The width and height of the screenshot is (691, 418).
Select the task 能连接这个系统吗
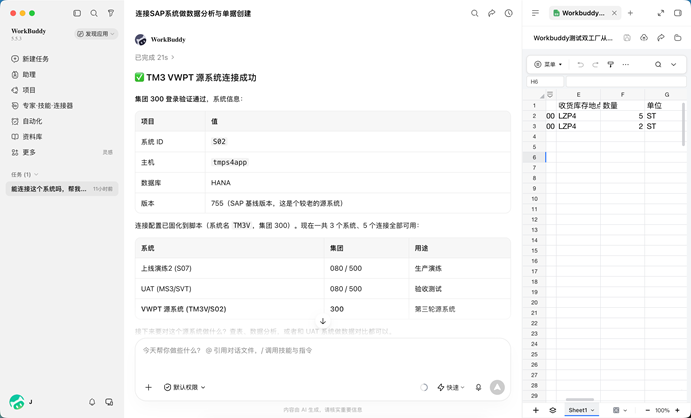pyautogui.click(x=62, y=189)
